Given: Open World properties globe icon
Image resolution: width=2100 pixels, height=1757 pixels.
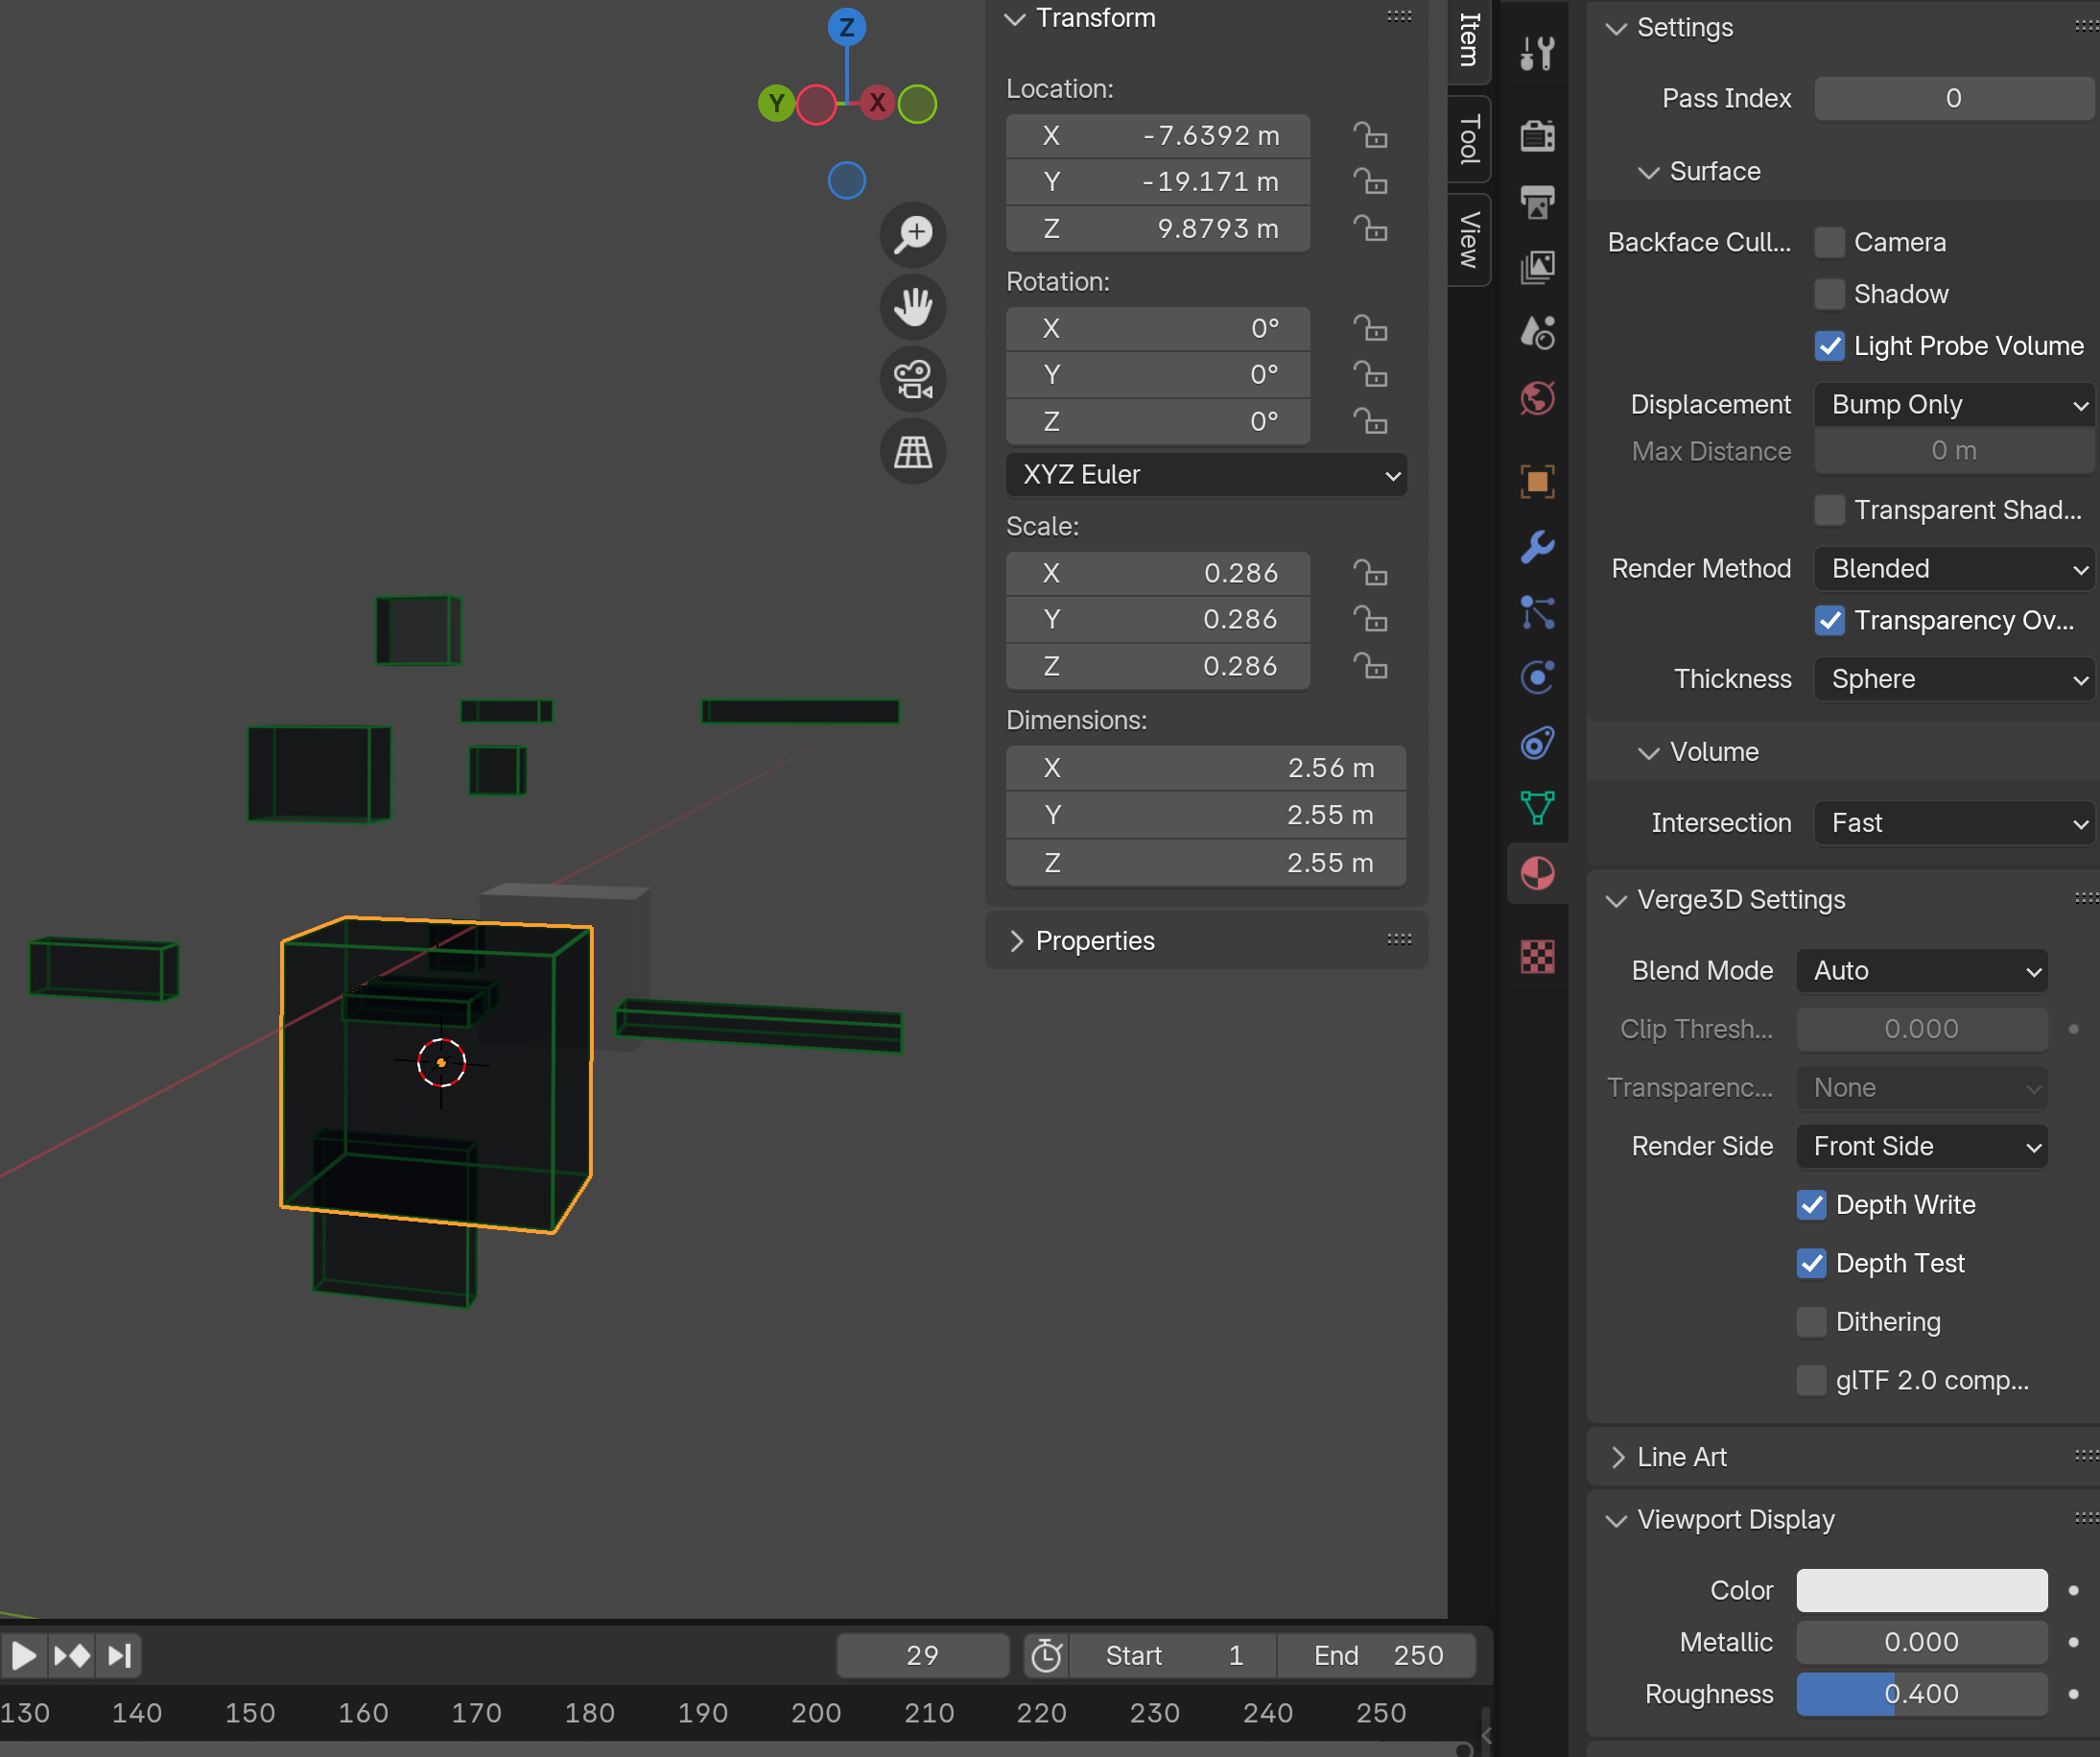Looking at the screenshot, I should (1537, 398).
